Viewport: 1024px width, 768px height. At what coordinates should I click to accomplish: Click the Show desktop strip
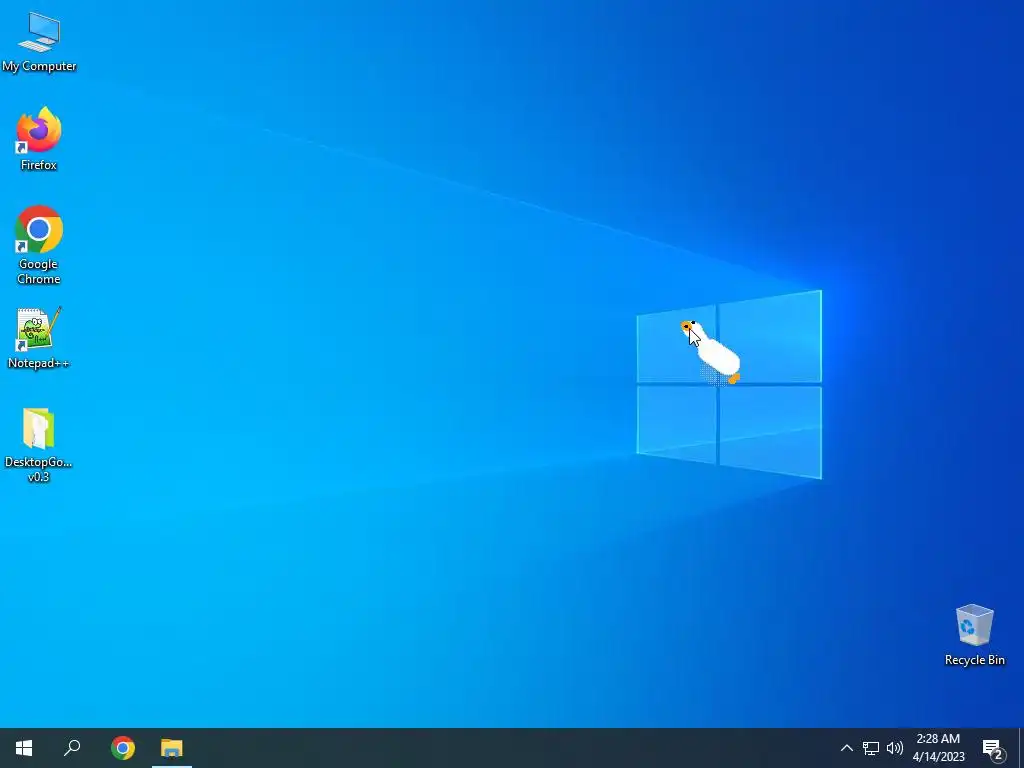[1021, 748]
